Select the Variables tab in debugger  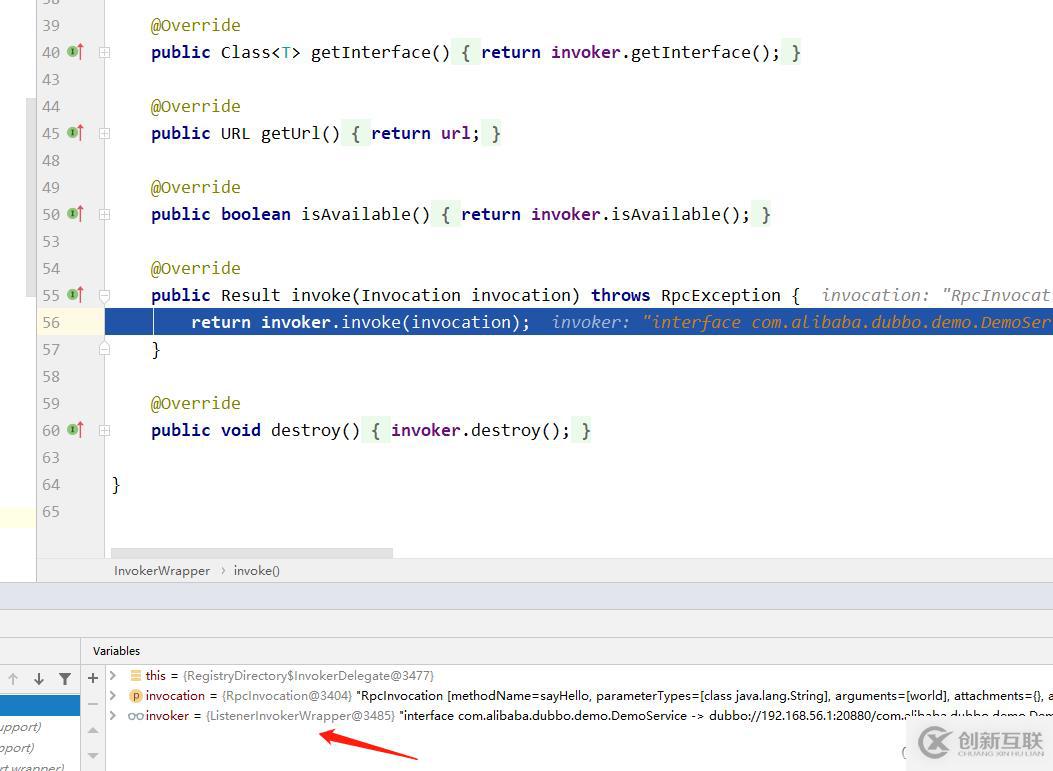tap(117, 651)
